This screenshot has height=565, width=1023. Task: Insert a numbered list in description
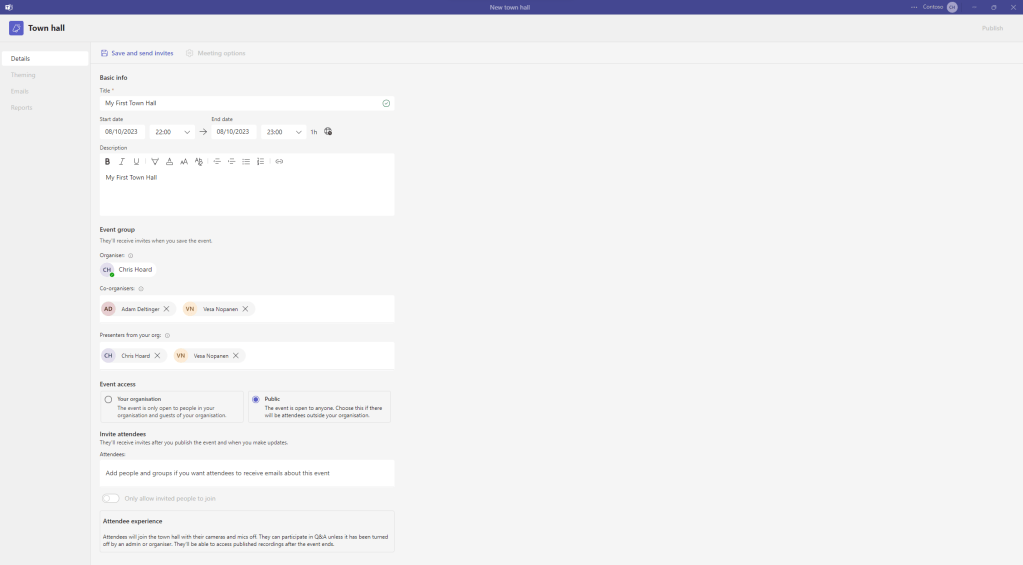pos(261,161)
